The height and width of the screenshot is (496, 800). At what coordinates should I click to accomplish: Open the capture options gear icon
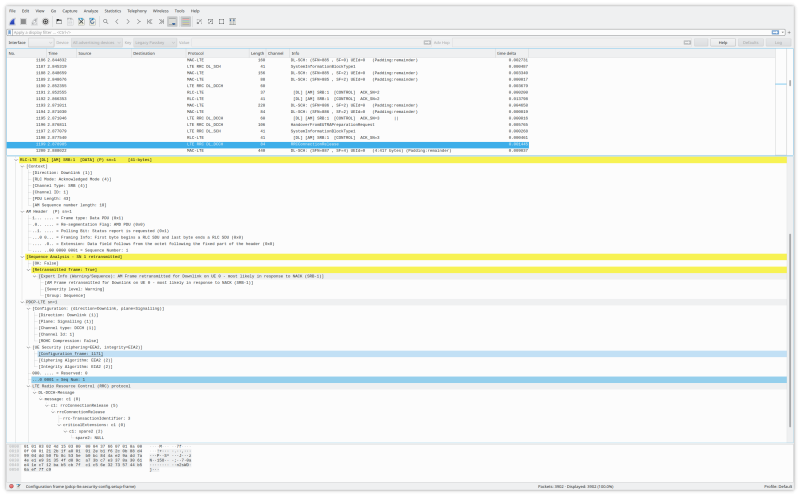pos(43,20)
